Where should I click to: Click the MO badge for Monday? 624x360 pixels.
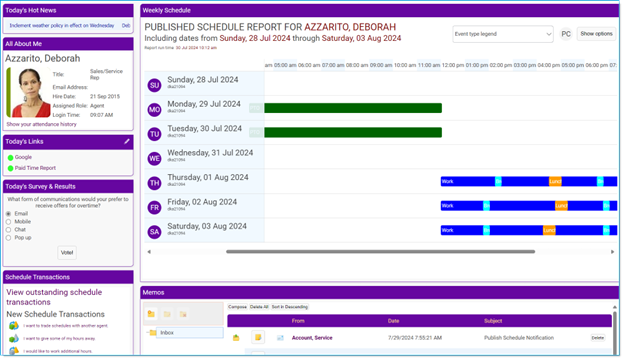click(154, 110)
